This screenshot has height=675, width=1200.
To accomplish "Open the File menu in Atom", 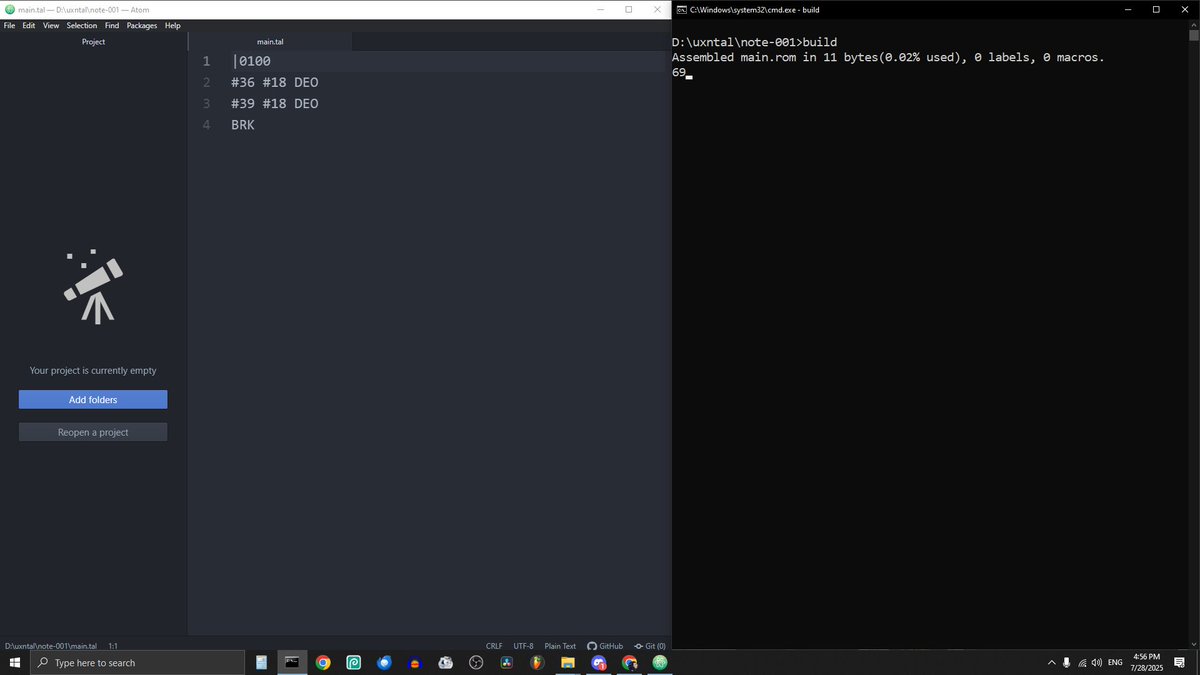I will 9,25.
